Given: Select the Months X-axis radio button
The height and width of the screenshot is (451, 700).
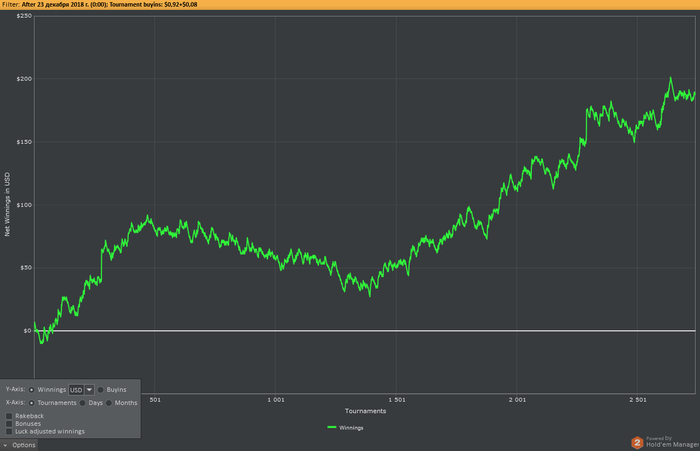Looking at the screenshot, I should 109,403.
